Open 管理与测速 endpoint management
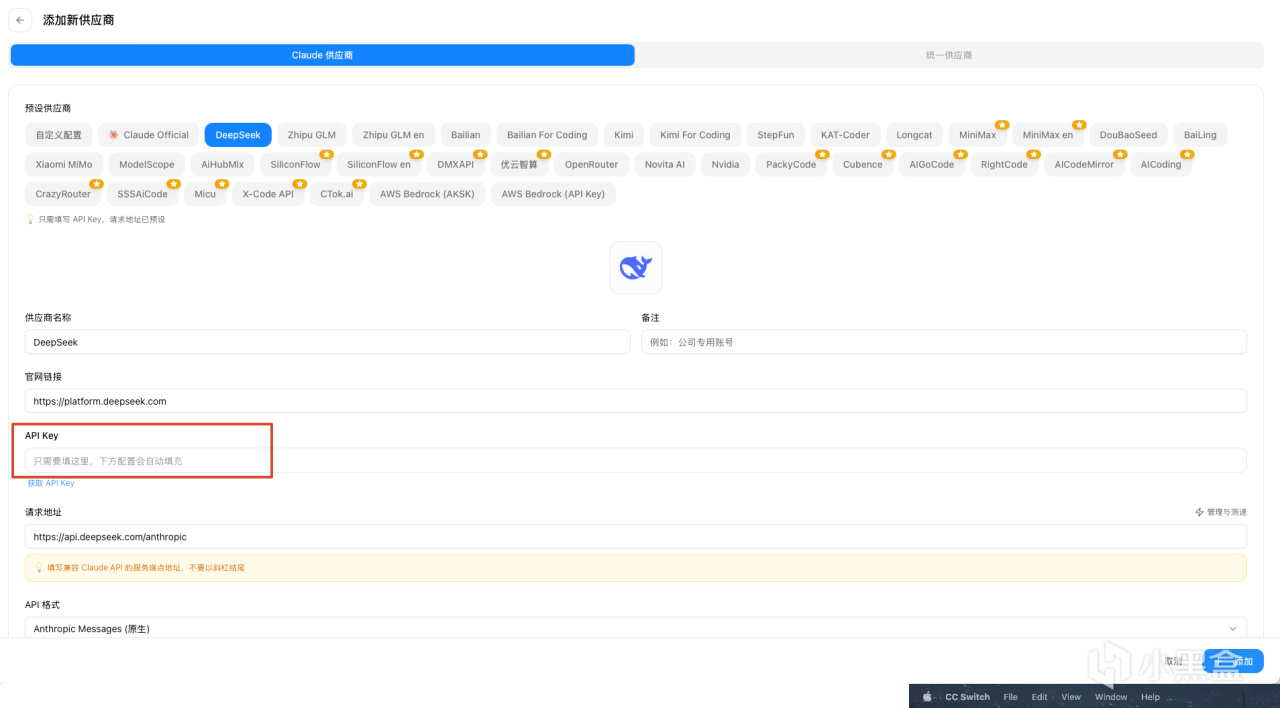This screenshot has height=708, width=1280. coord(1221,512)
